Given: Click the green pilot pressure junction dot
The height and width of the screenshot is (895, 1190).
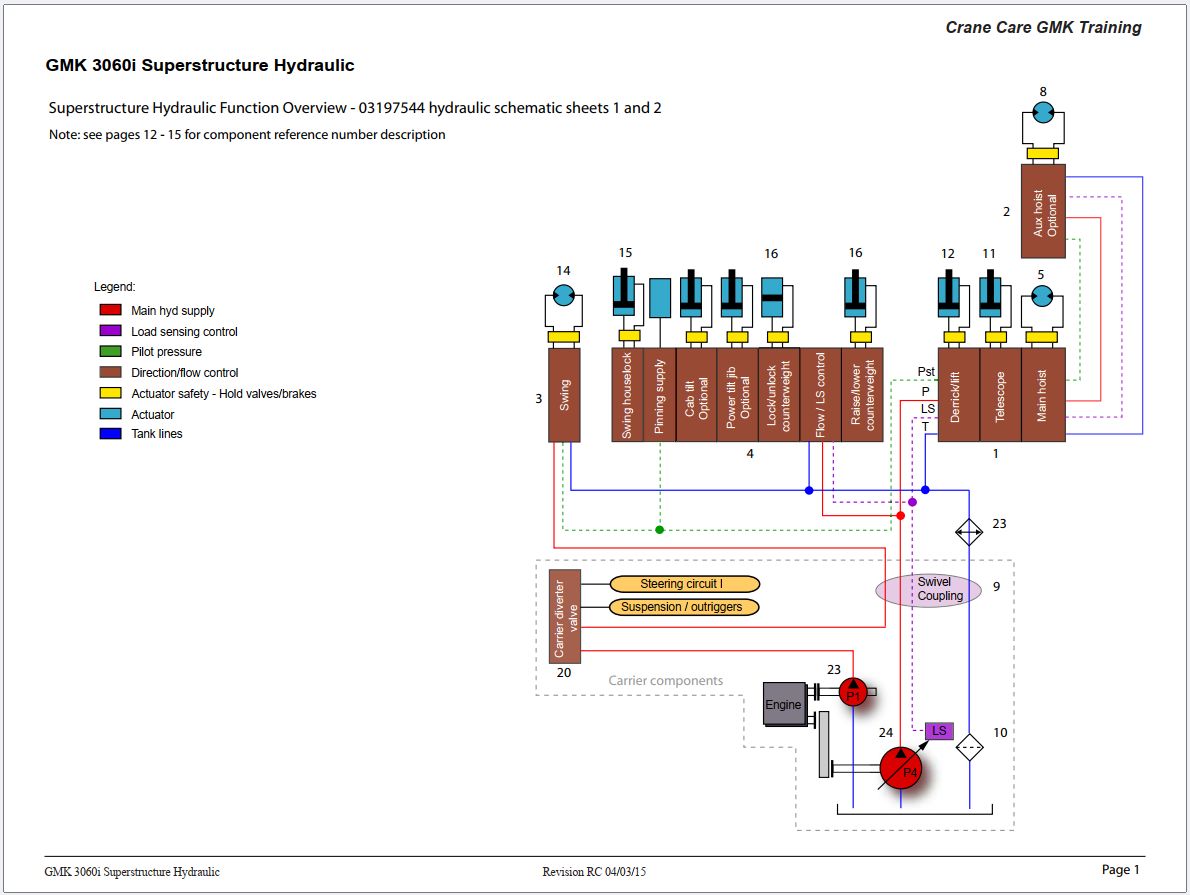Looking at the screenshot, I should pyautogui.click(x=660, y=530).
